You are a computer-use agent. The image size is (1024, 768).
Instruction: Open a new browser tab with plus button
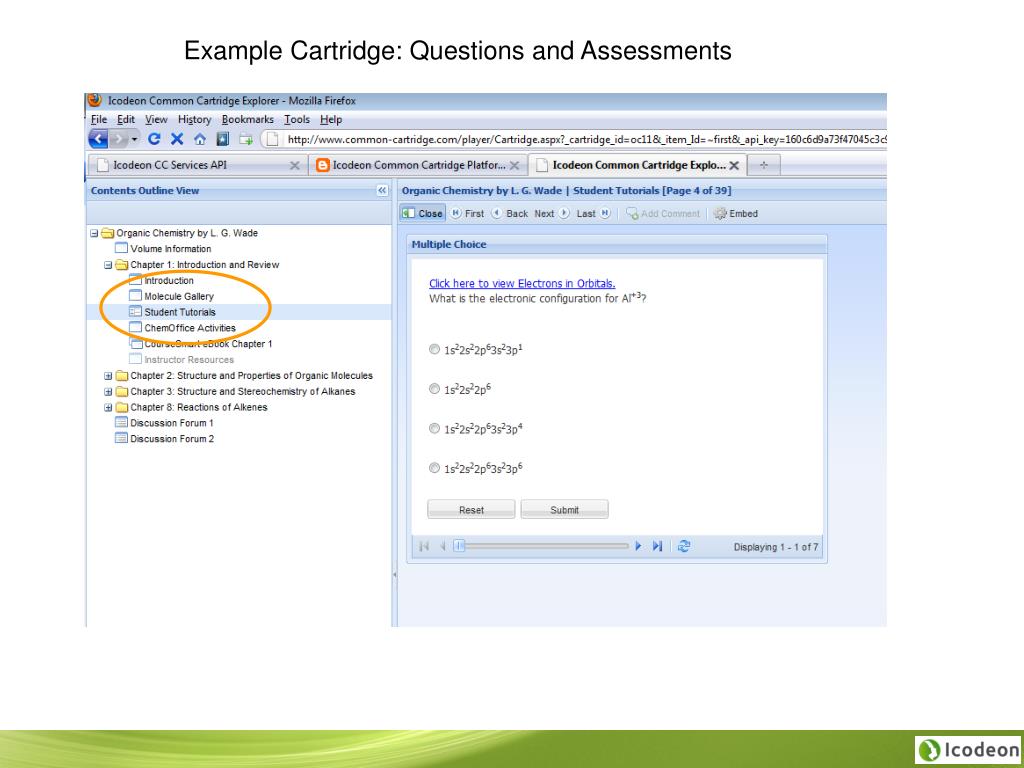[763, 165]
